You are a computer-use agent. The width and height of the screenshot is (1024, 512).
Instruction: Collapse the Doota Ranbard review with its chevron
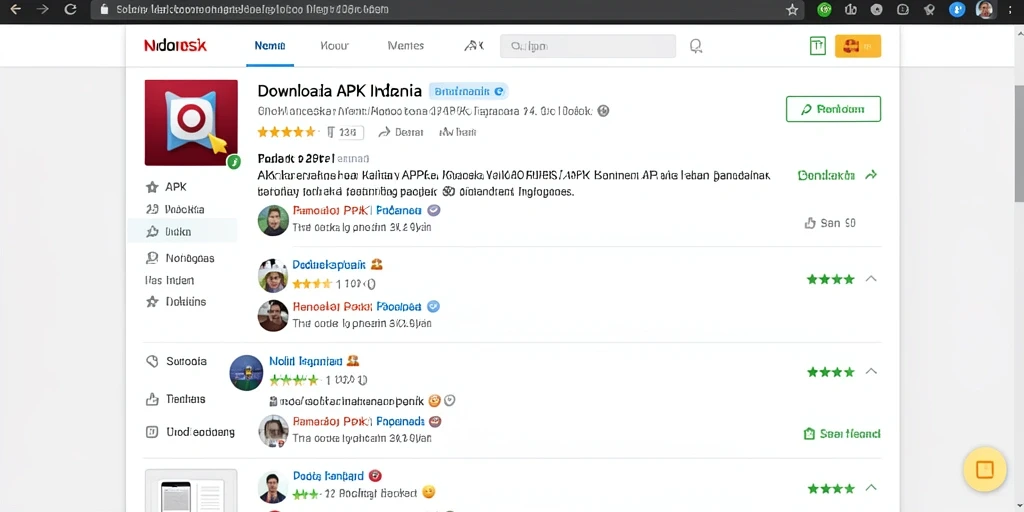[x=871, y=488]
